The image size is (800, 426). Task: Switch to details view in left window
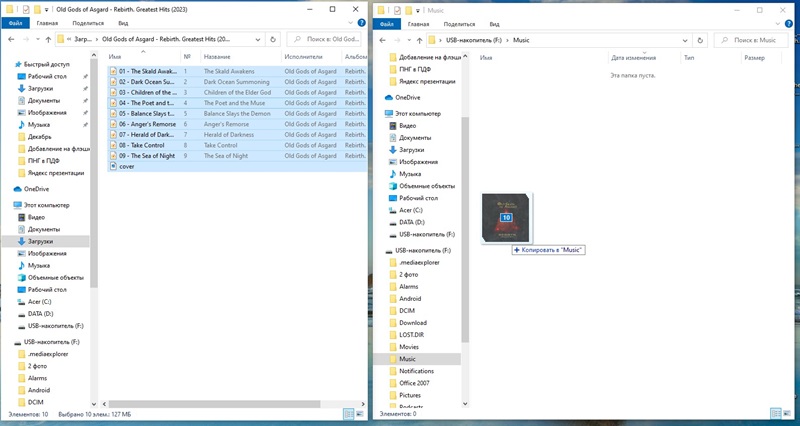coord(348,414)
